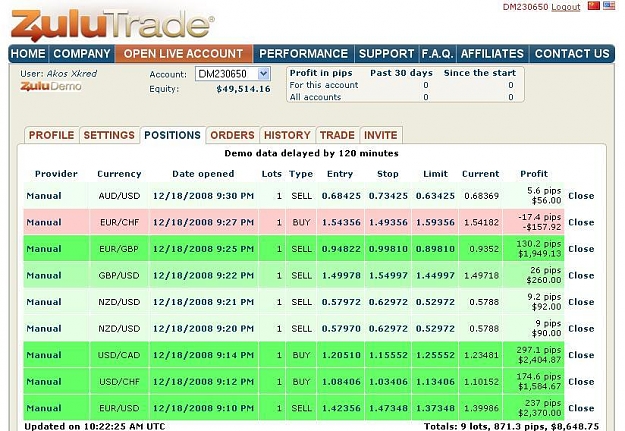Go to the AFFILIATES page
The height and width of the screenshot is (431, 625).
point(492,54)
